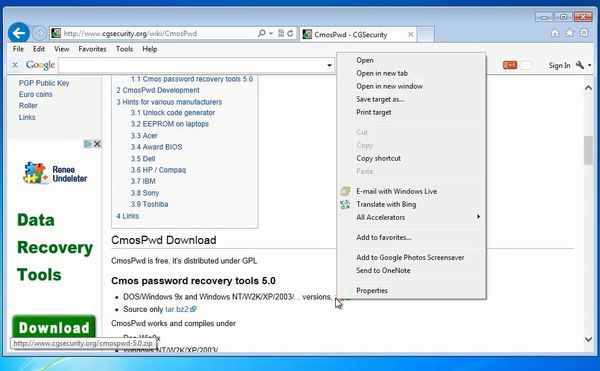This screenshot has width=600, height=371.
Task: Open the View menu
Action: 62,49
